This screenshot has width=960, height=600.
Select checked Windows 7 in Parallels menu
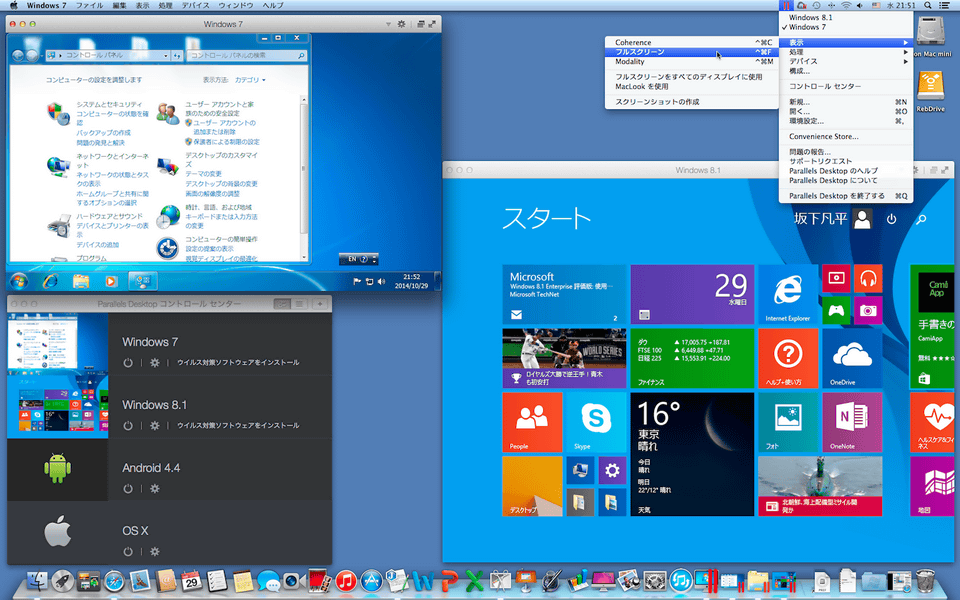click(846, 27)
